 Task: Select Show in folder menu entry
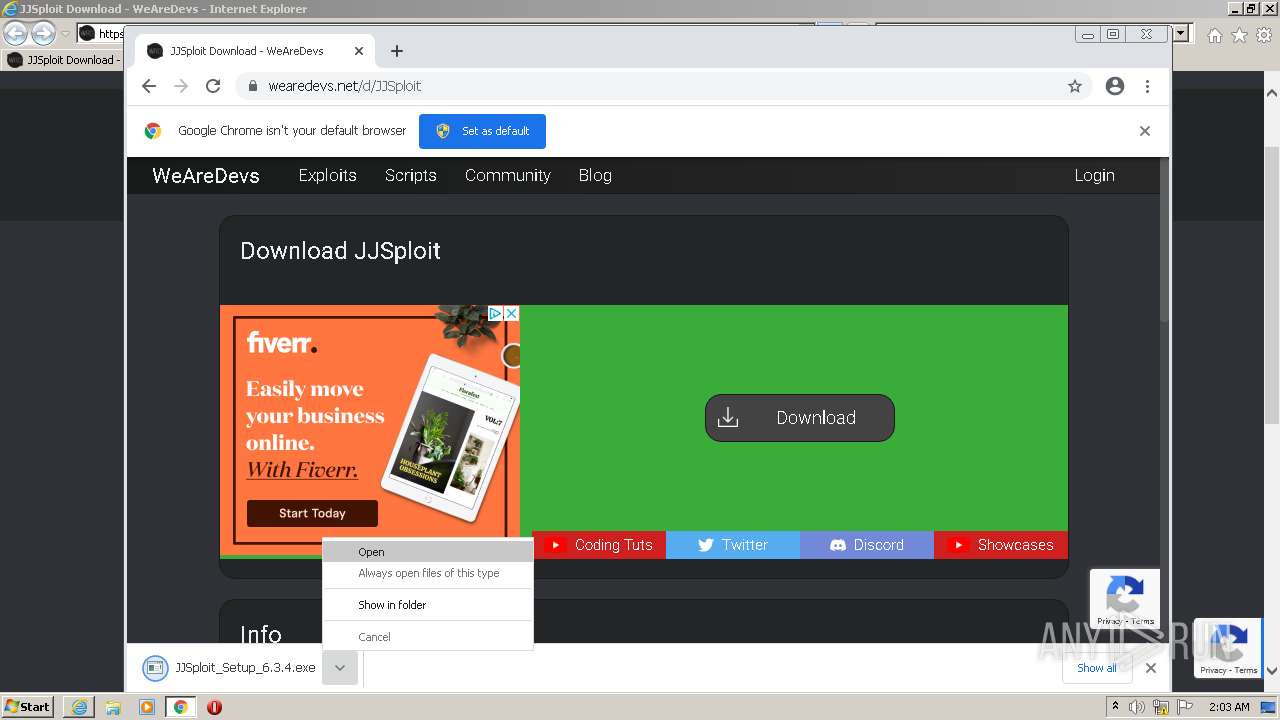point(428,605)
